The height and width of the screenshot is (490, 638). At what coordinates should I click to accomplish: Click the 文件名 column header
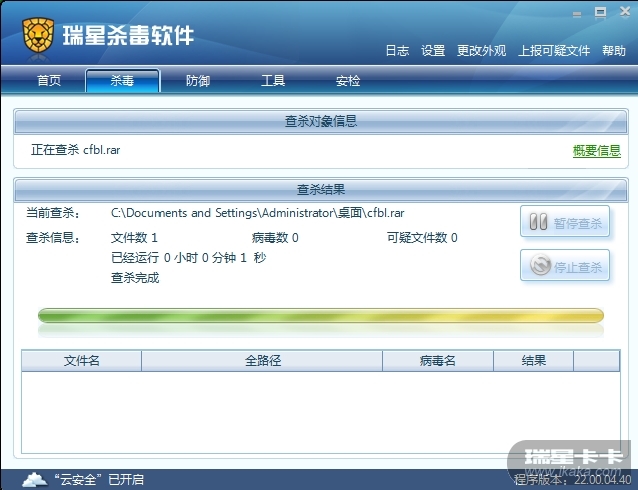point(81,361)
